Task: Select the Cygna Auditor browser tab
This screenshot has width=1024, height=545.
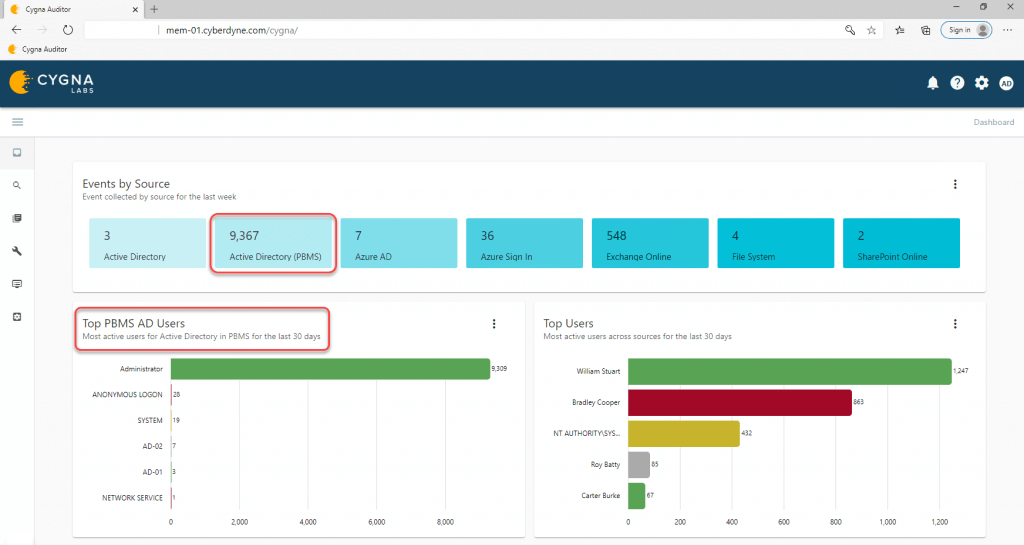Action: click(70, 8)
